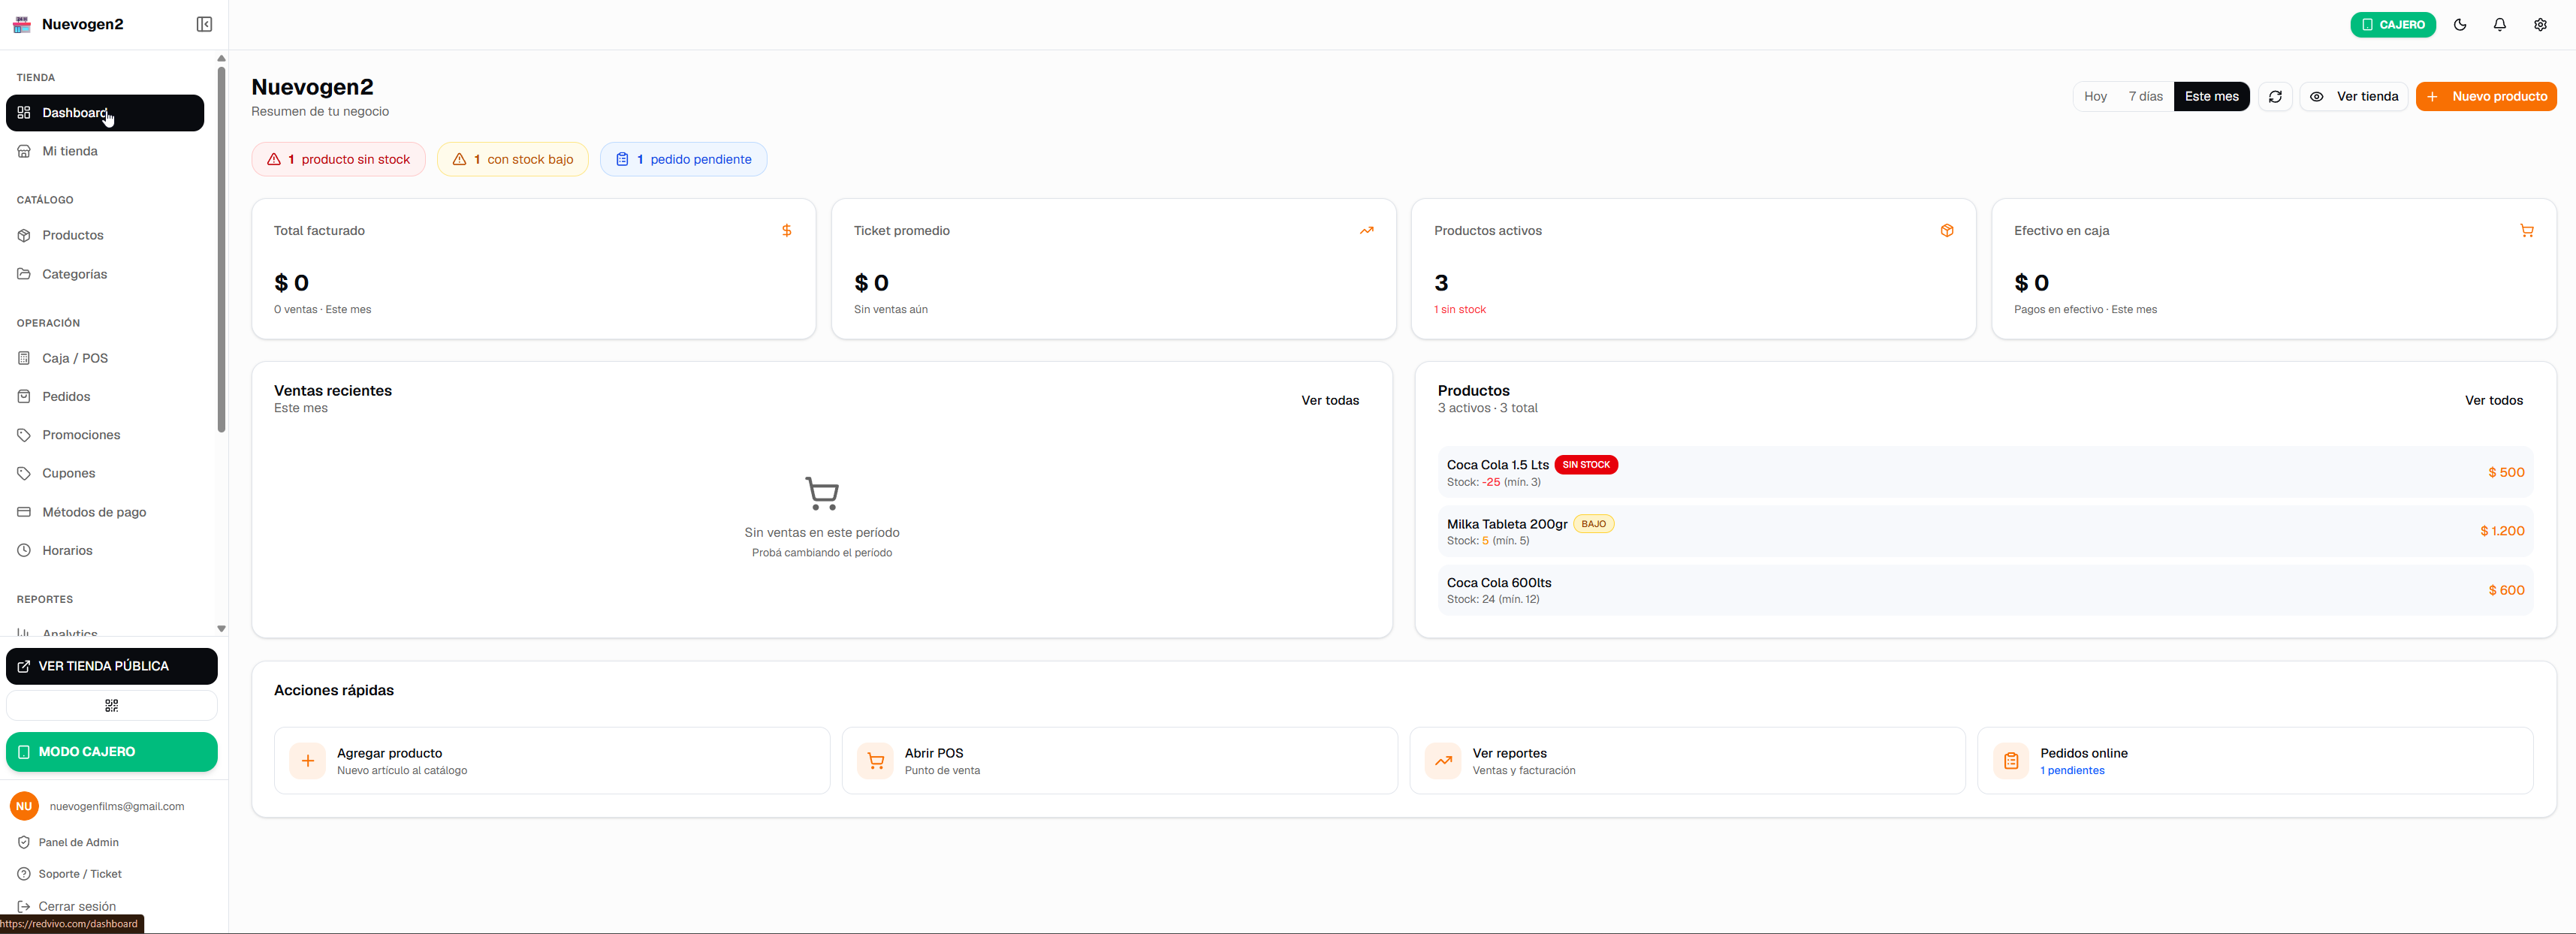Open Cupones in the sidebar

pyautogui.click(x=105, y=473)
